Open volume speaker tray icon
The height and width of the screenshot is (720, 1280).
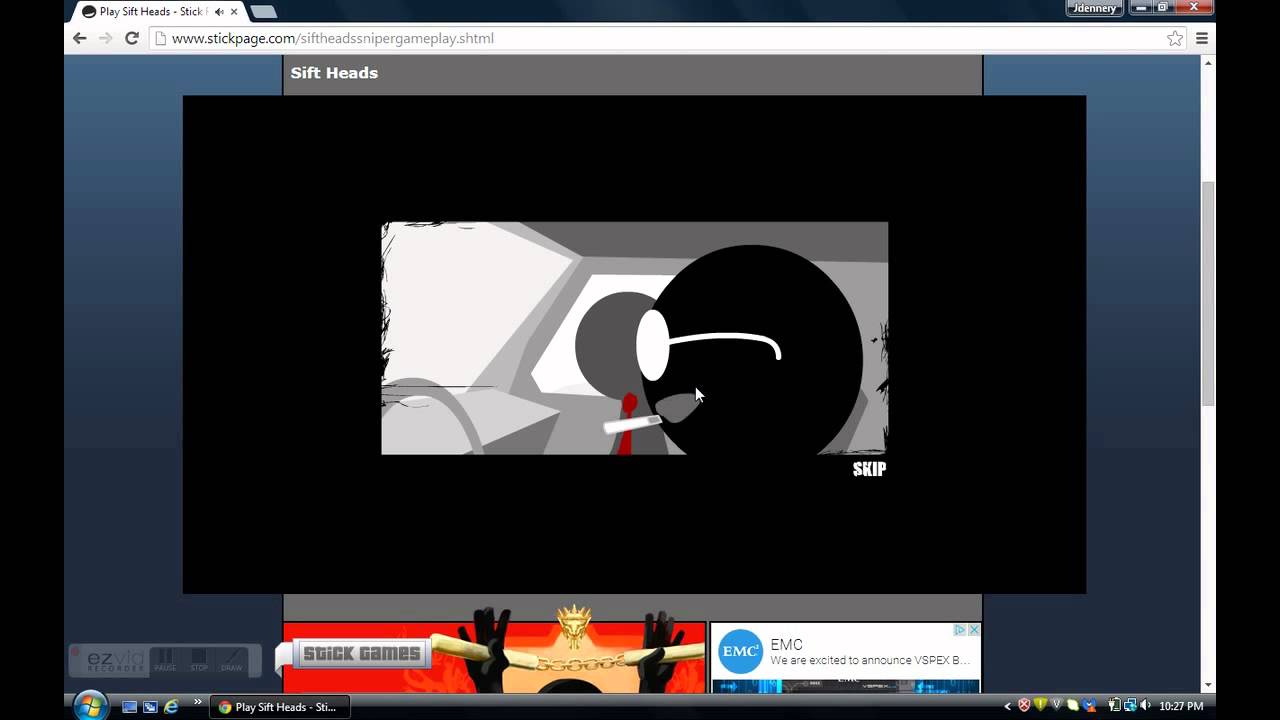click(1146, 706)
